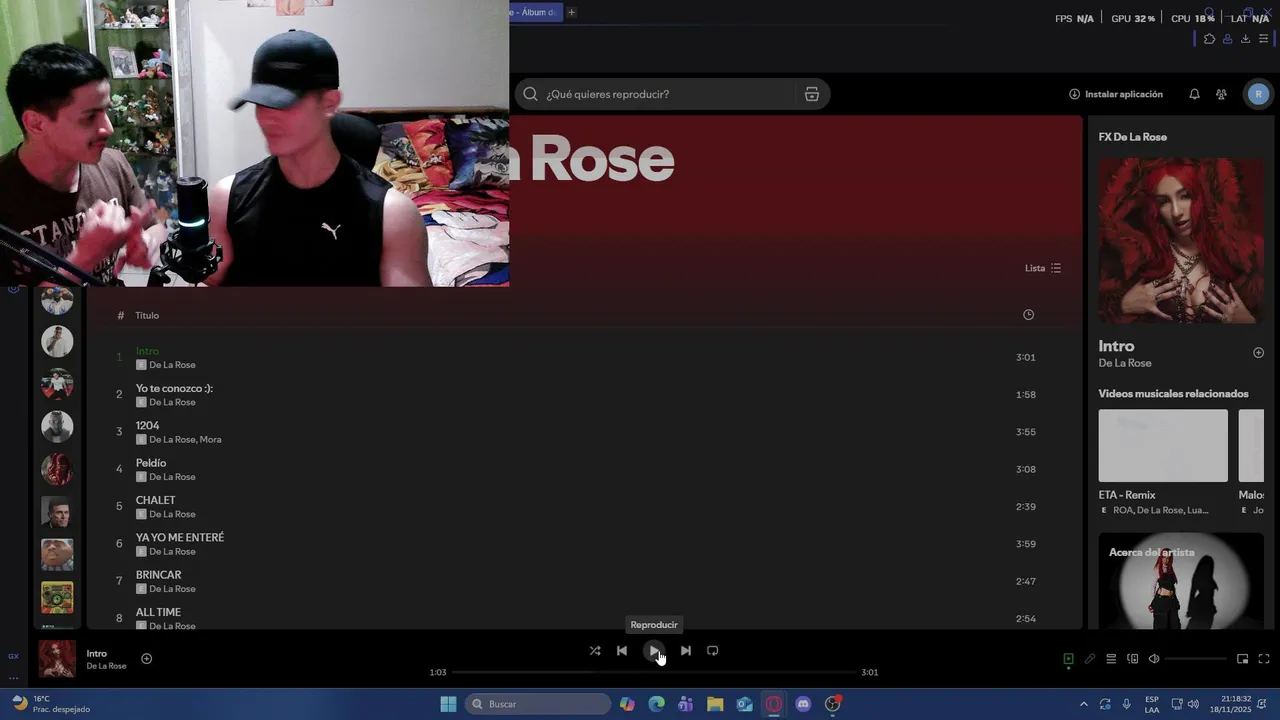Open De La Rose link under CHALET
This screenshot has height=720, width=1280.
(x=172, y=514)
